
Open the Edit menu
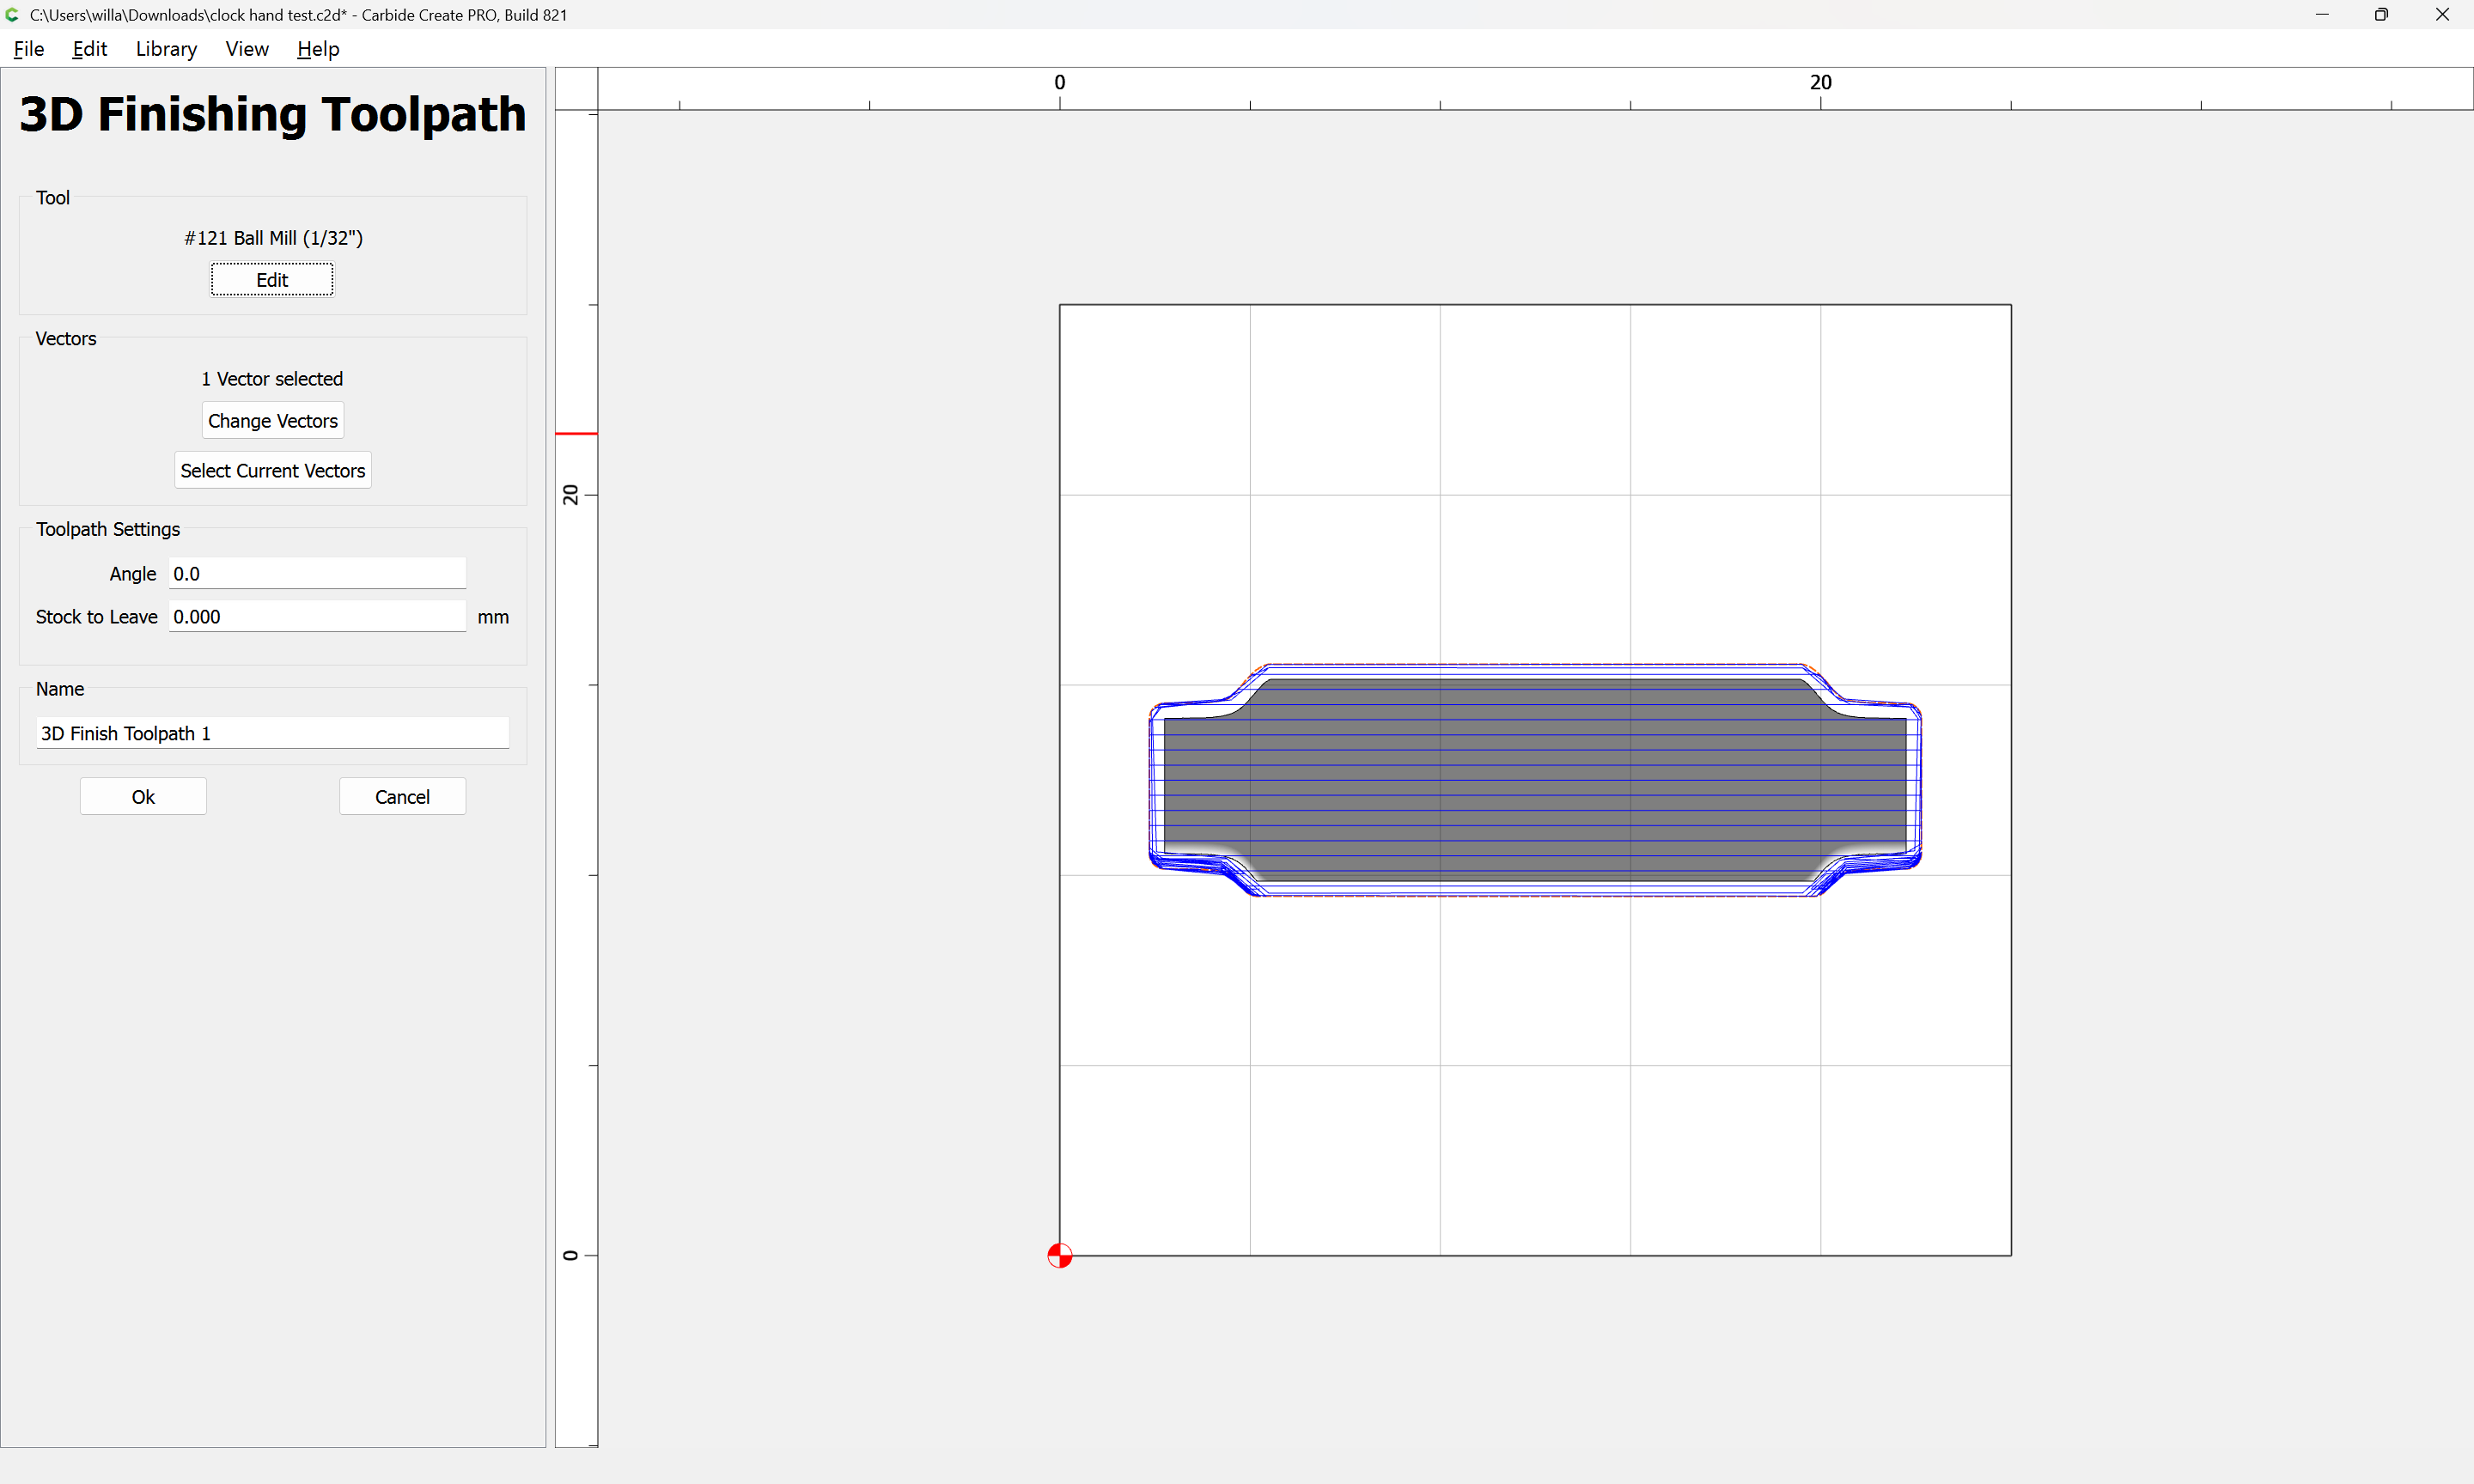click(89, 49)
